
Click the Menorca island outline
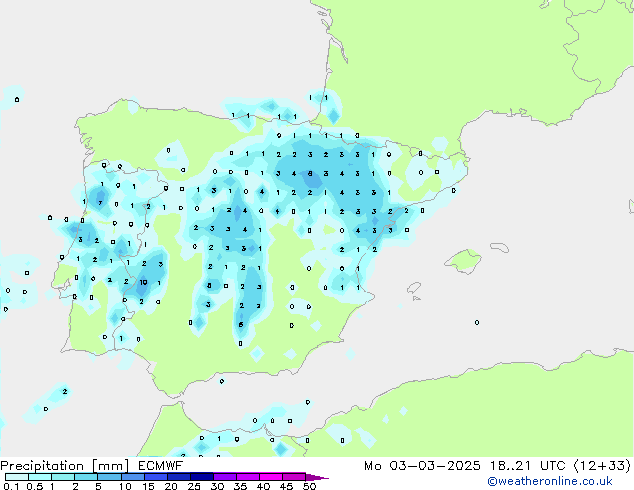coord(499,247)
